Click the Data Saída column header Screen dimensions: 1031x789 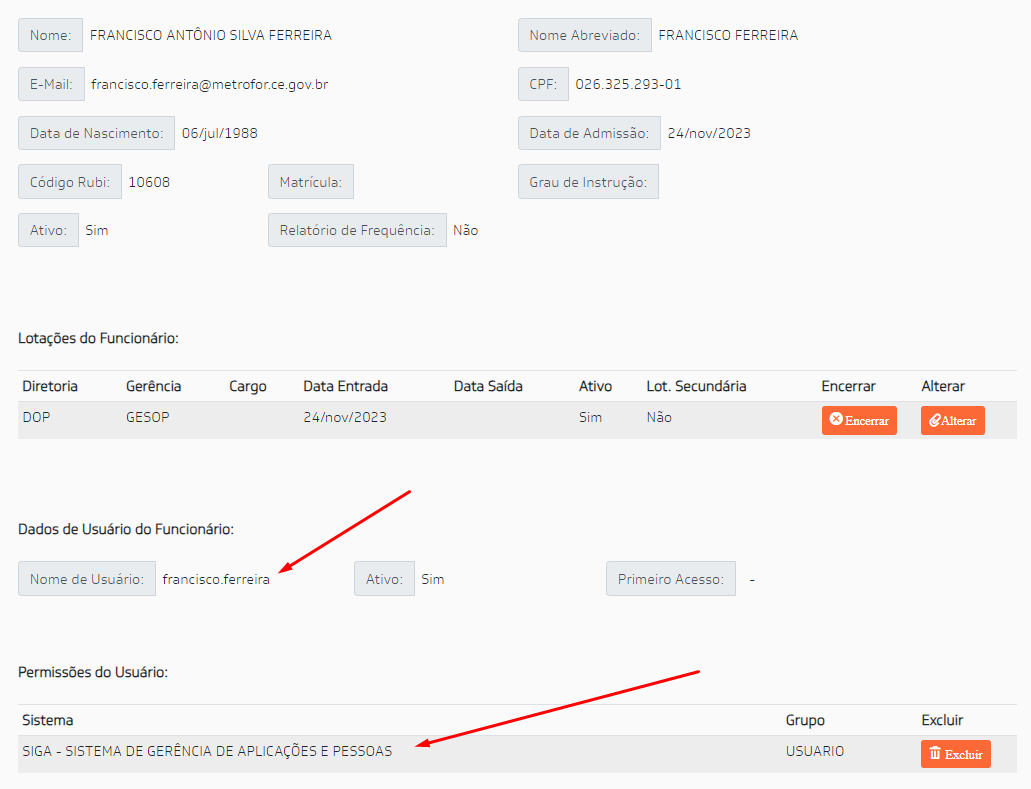(488, 387)
